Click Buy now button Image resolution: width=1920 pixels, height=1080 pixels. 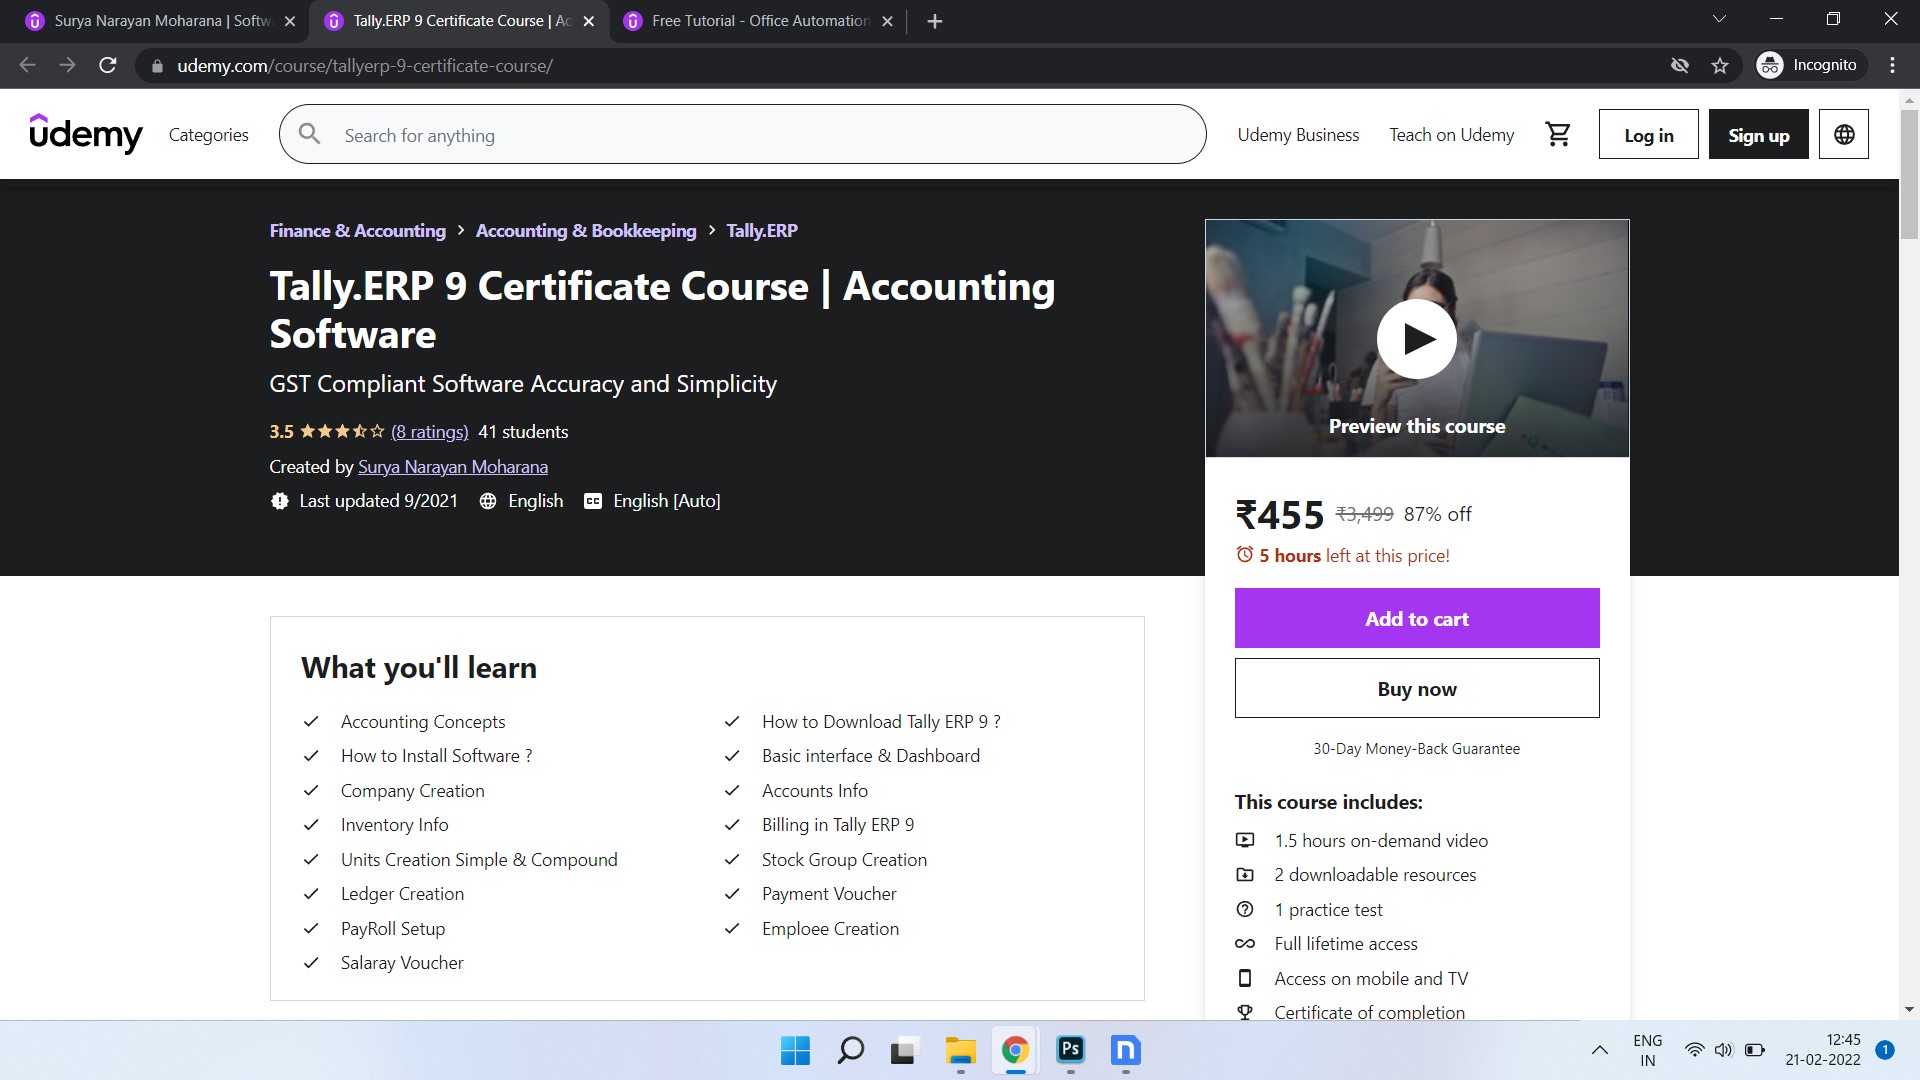pyautogui.click(x=1417, y=688)
